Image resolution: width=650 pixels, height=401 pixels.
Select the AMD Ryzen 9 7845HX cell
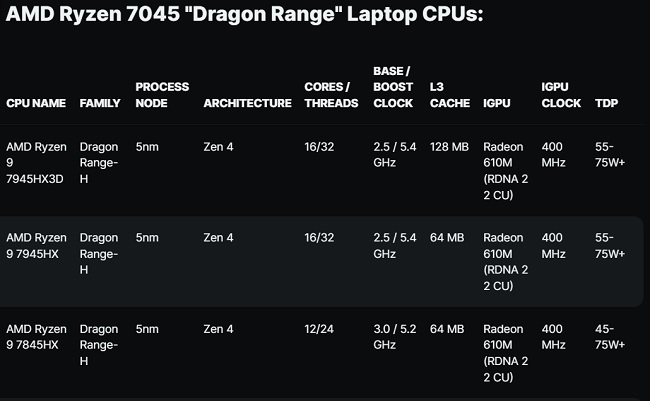(36, 336)
